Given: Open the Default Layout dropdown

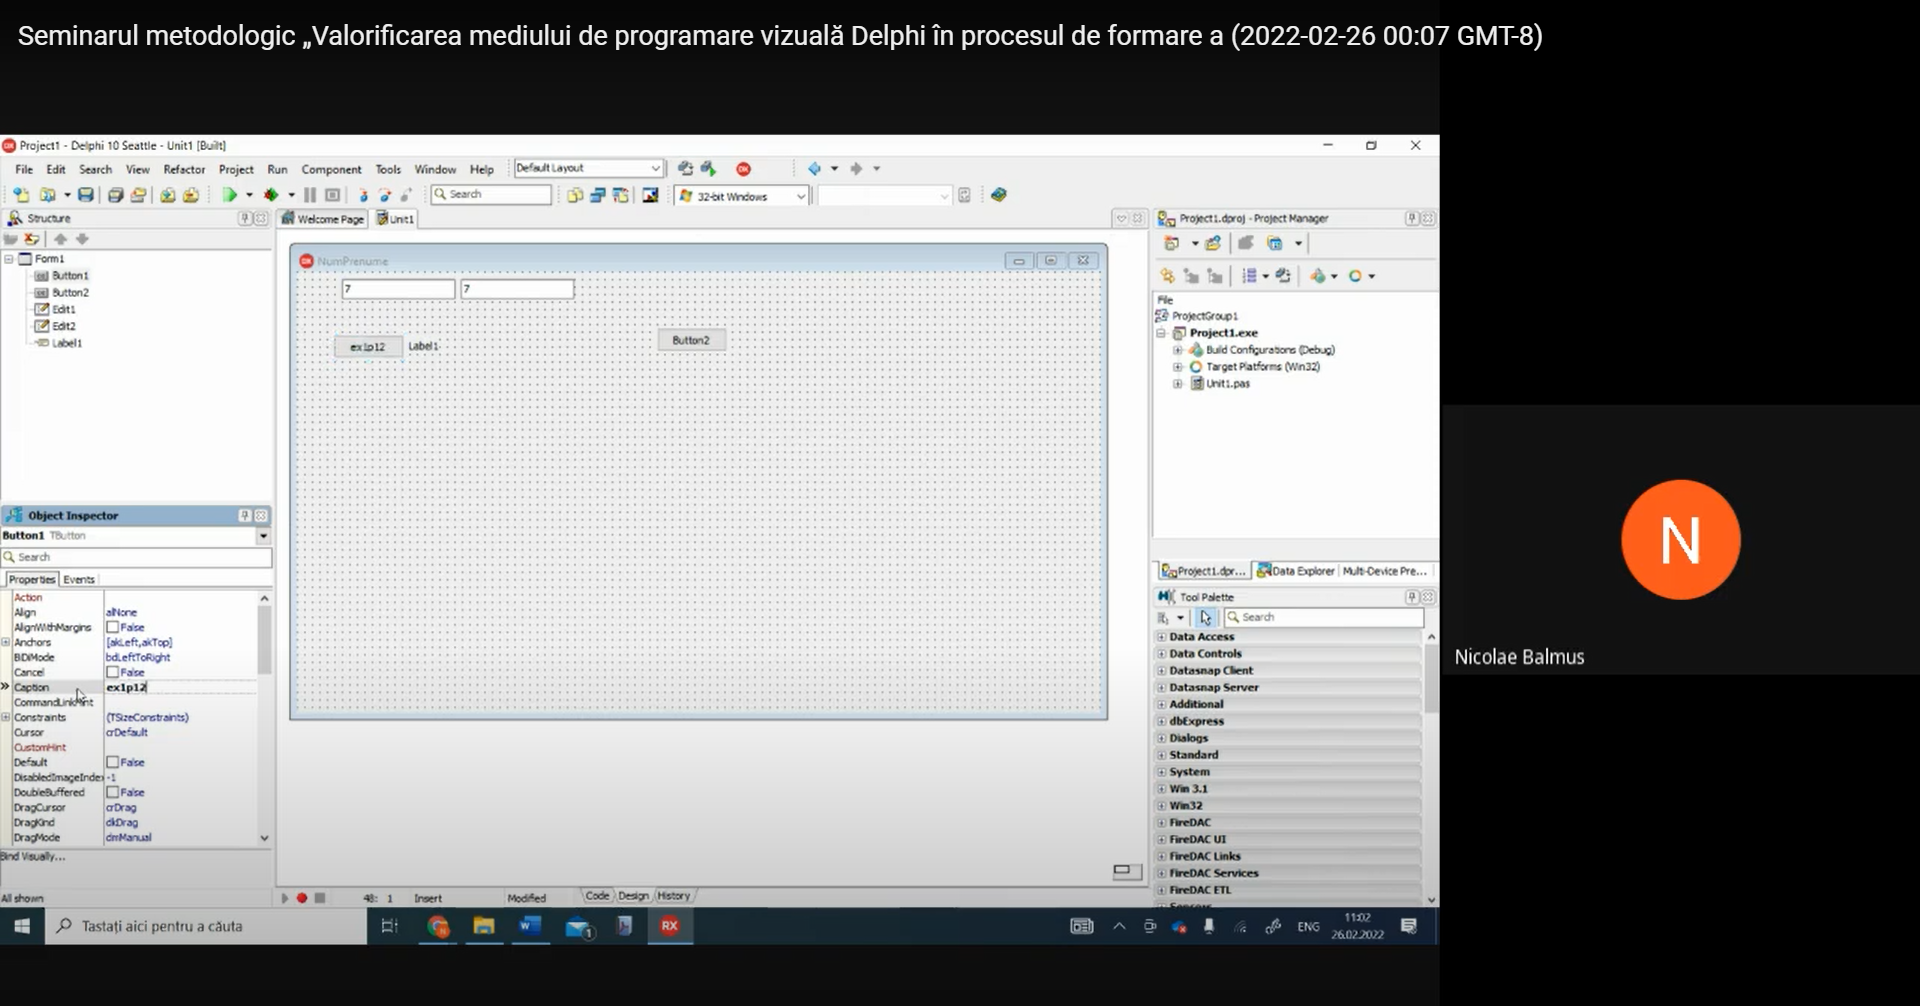Looking at the screenshot, I should coord(655,168).
